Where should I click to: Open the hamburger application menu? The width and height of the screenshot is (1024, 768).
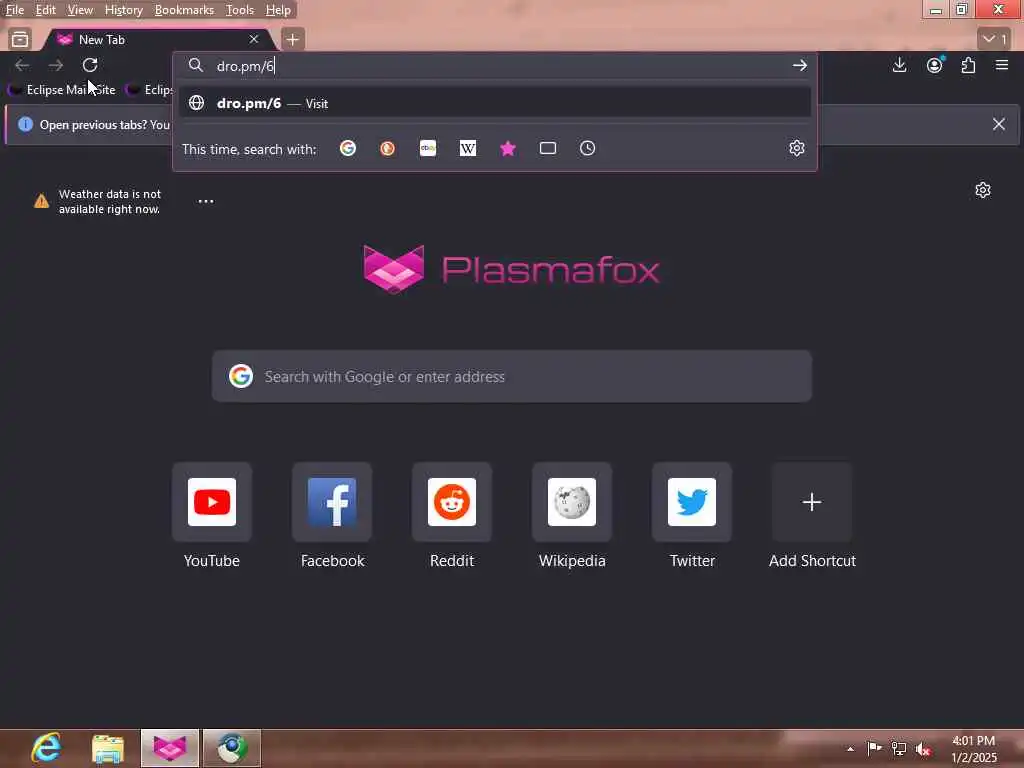click(x=1002, y=65)
